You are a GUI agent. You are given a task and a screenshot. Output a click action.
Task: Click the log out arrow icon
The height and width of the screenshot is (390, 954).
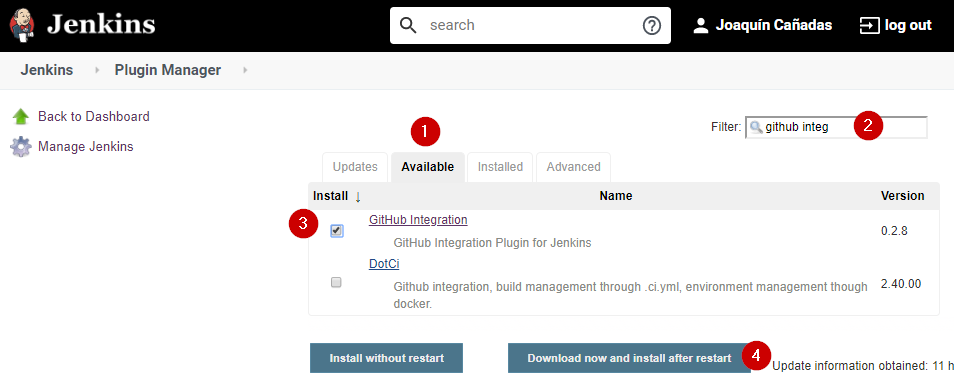pyautogui.click(x=869, y=26)
